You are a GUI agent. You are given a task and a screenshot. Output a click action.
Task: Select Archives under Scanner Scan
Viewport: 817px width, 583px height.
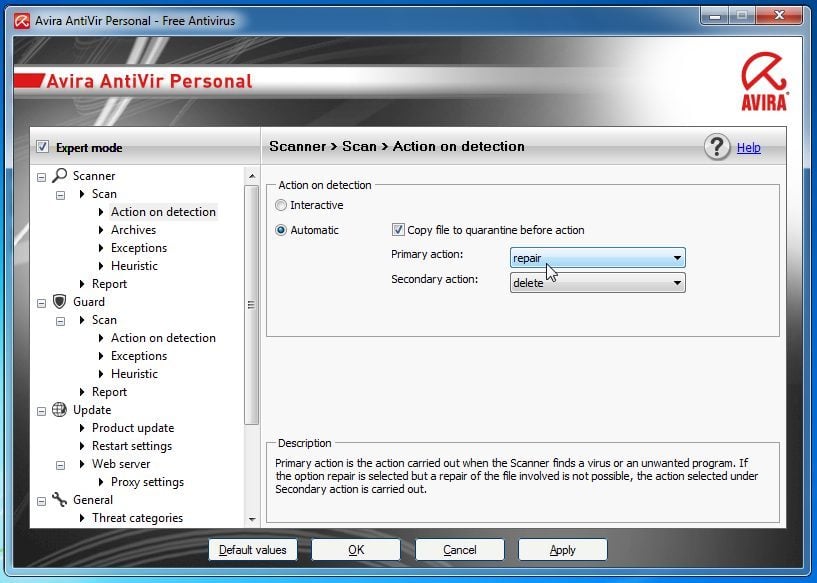[133, 230]
